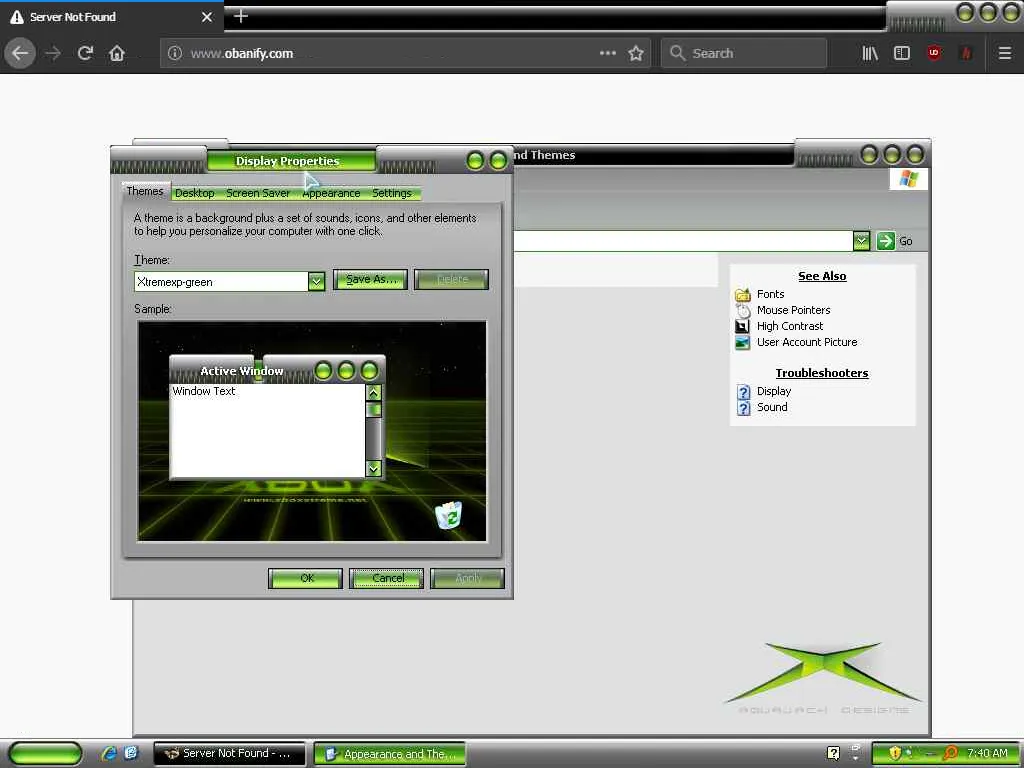The height and width of the screenshot is (768, 1024).
Task: Open the Appearance tab
Action: click(331, 193)
